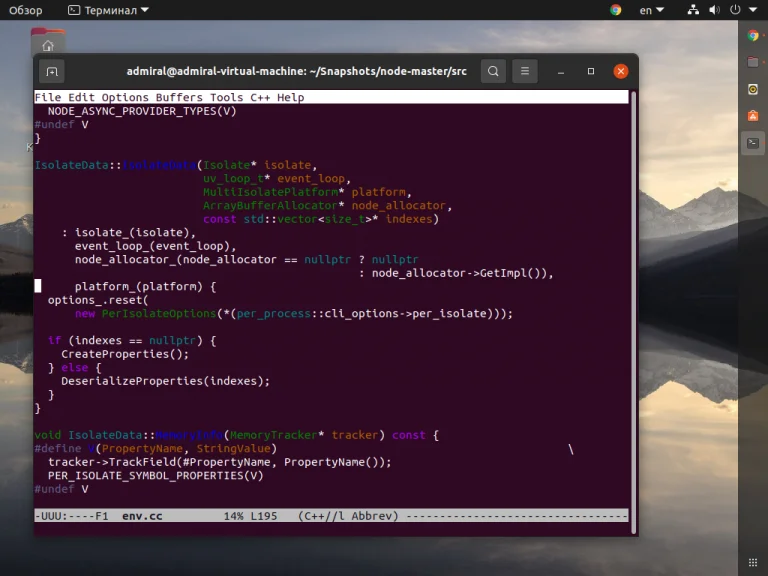This screenshot has height=576, width=768.
Task: Expand the 'en' keyboard layout dropdown
Action: point(652,10)
